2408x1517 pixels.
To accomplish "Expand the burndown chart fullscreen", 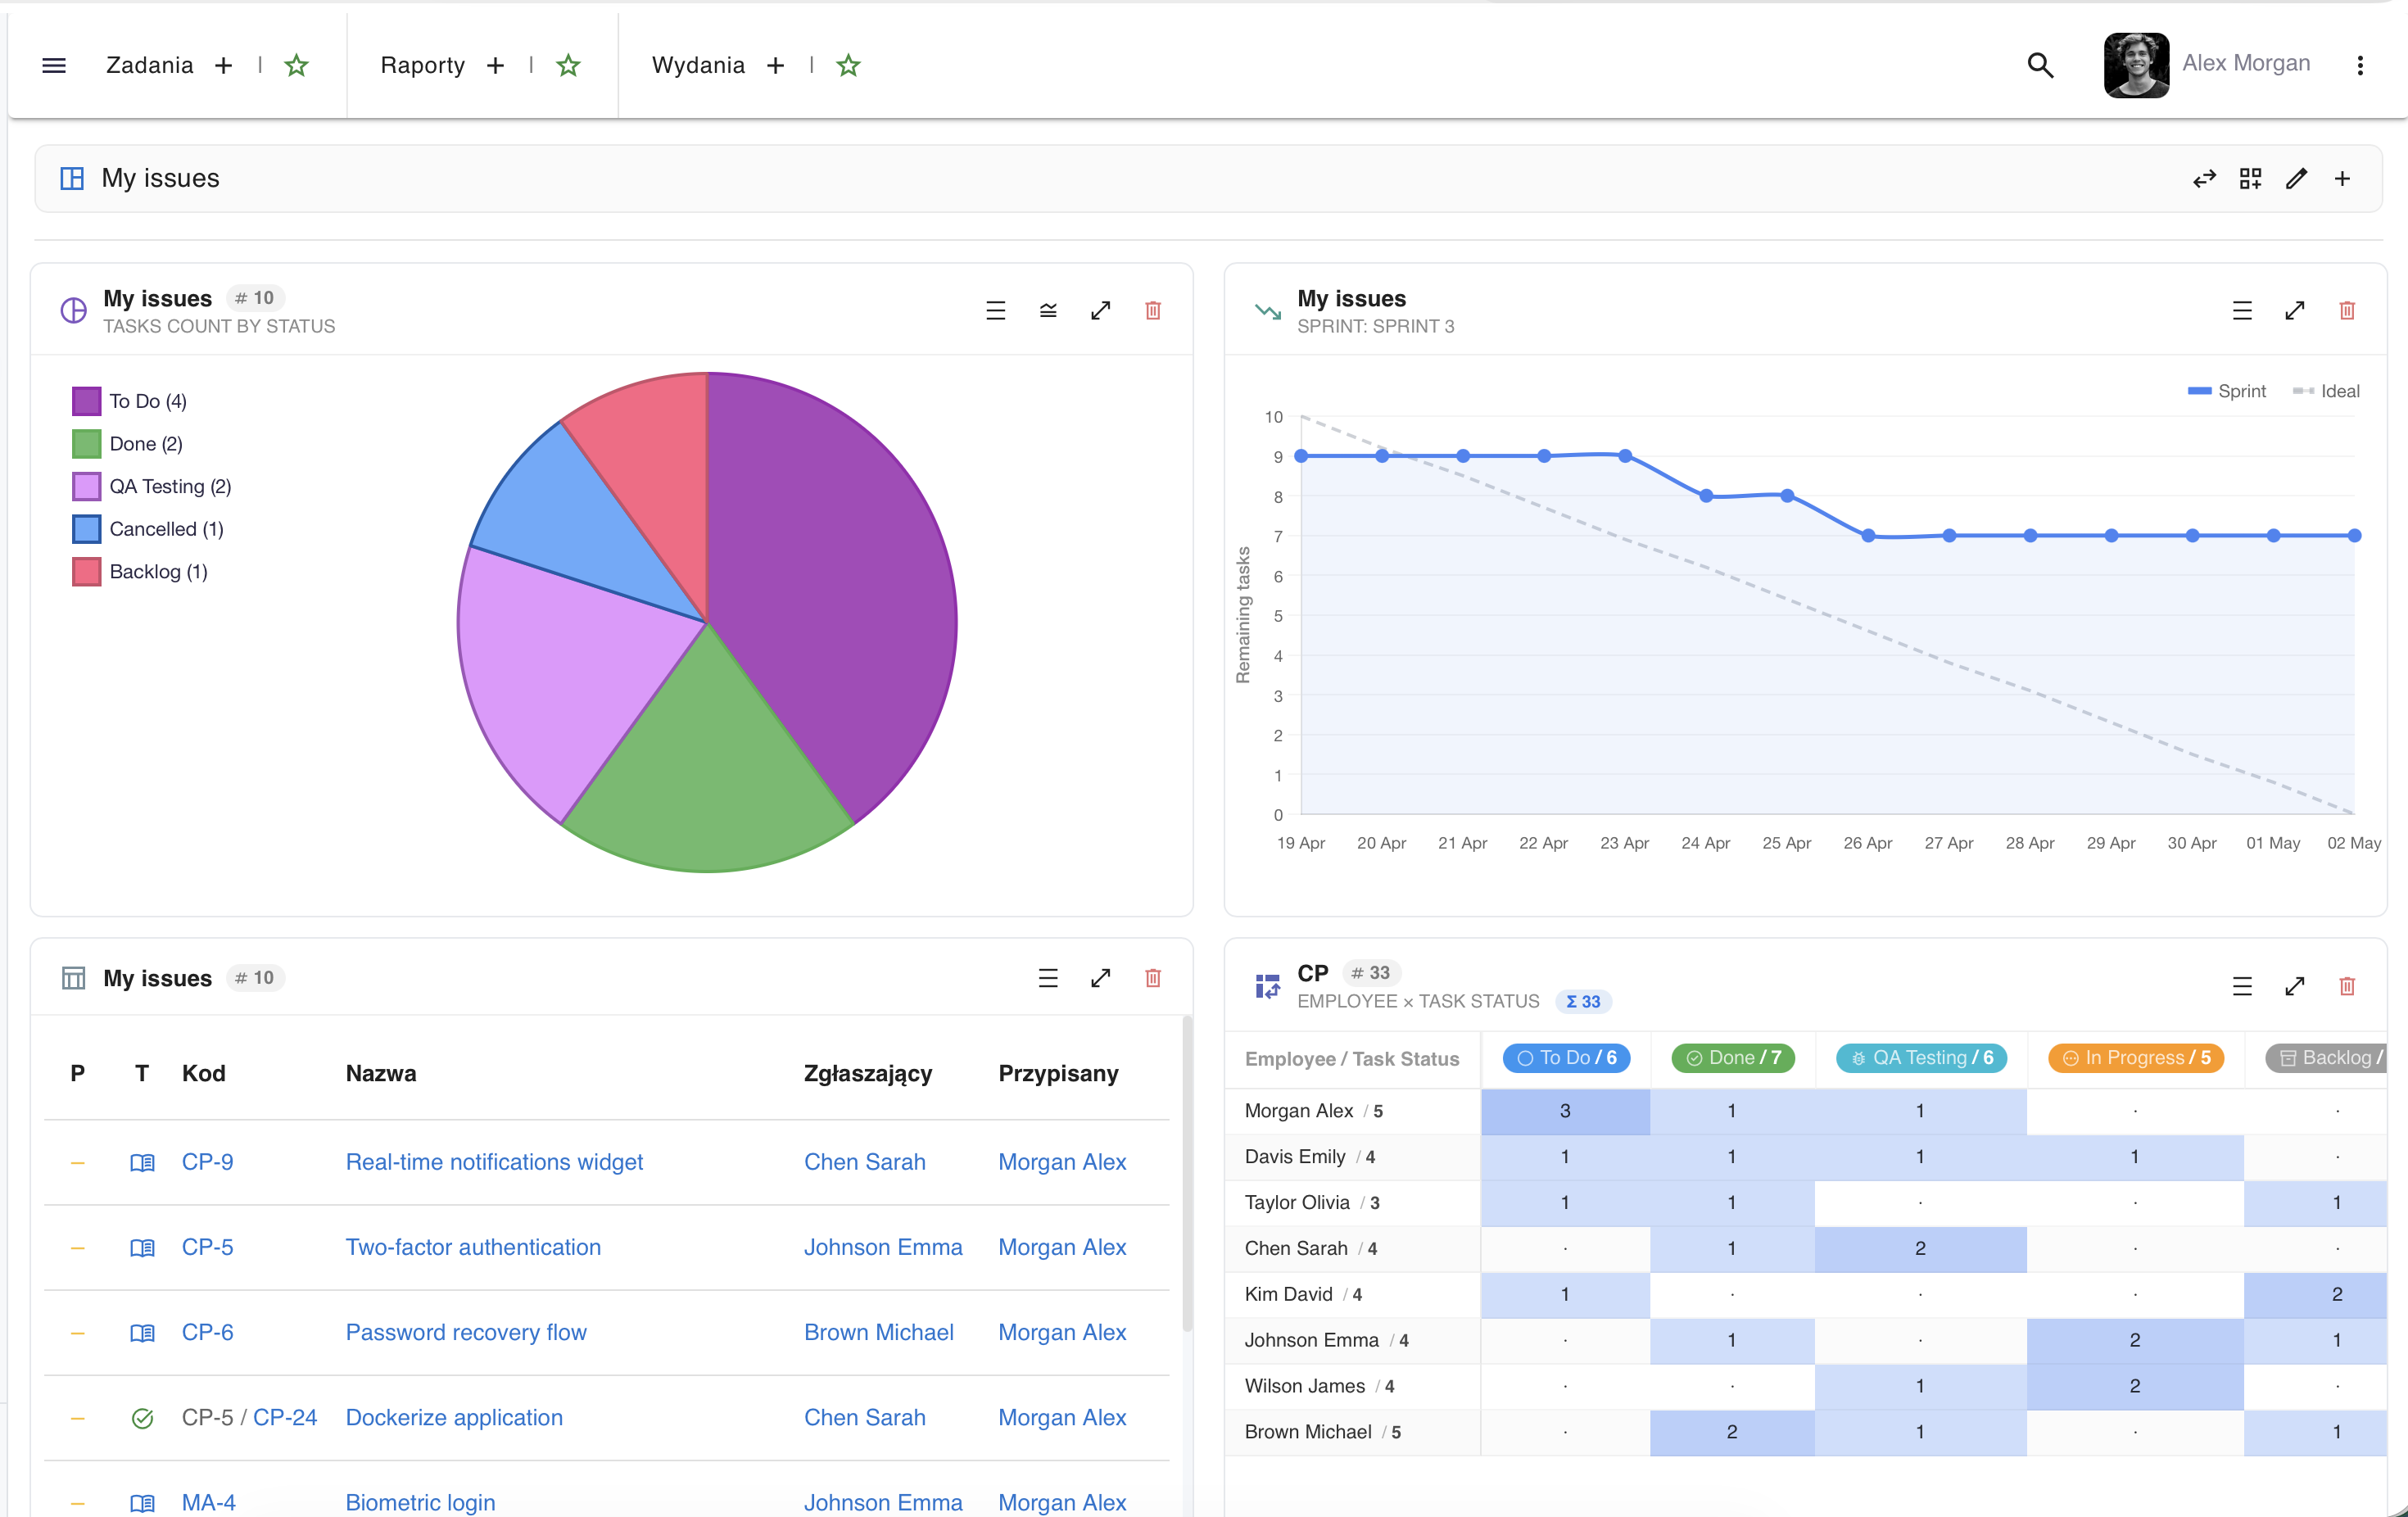I will point(2295,311).
